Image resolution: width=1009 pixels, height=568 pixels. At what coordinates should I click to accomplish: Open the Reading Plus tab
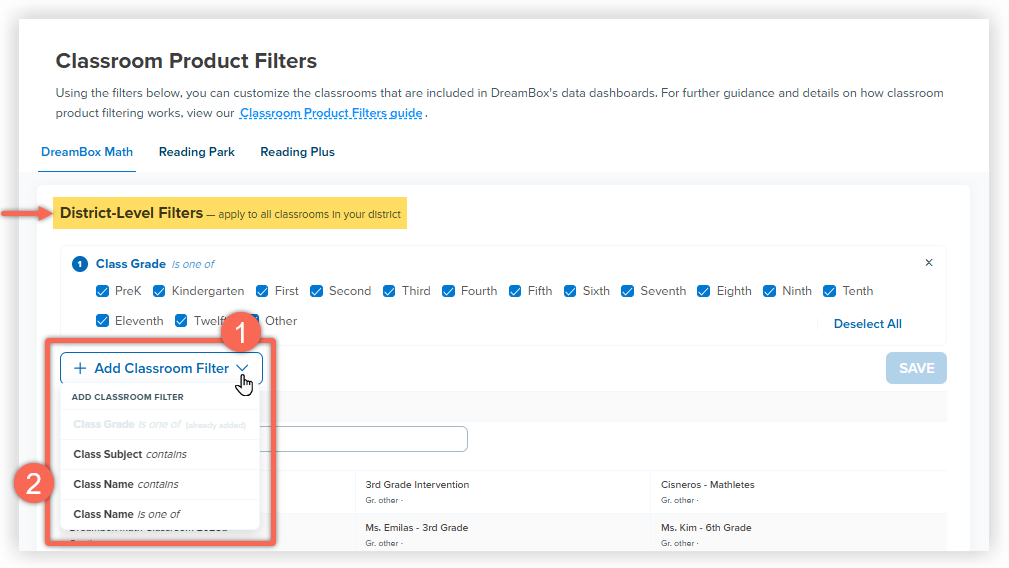click(x=297, y=152)
